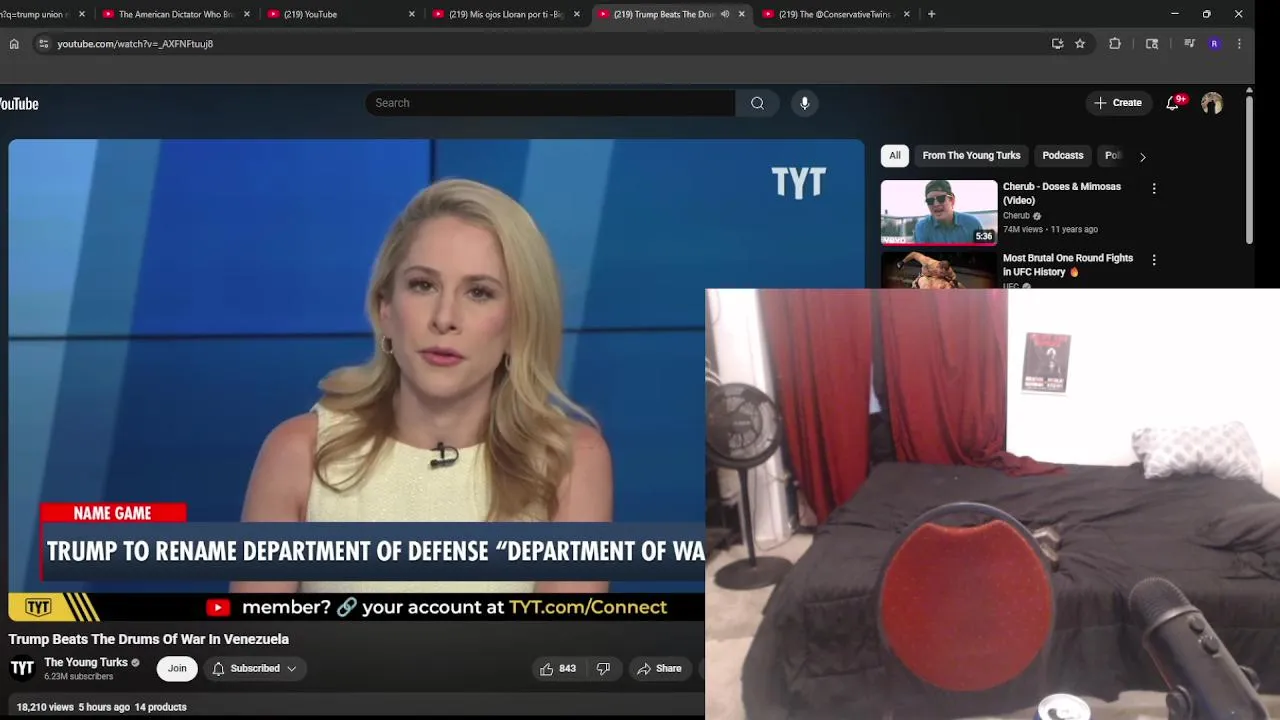The image size is (1280, 720).
Task: Open Cherub video thumbnail
Action: tap(939, 212)
